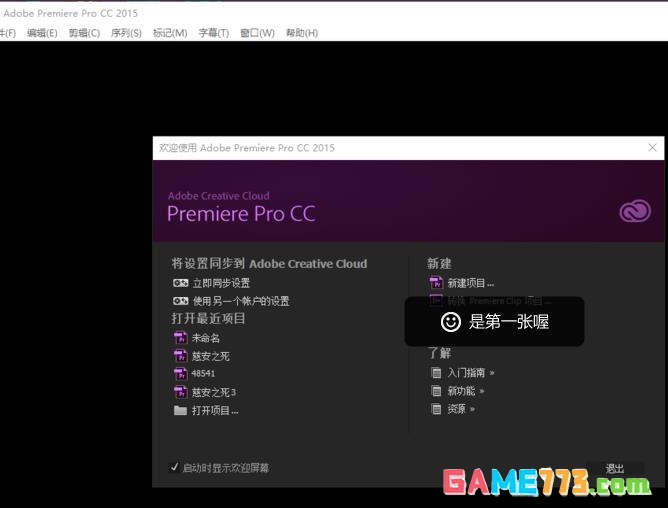Click folder icon beside 打开项目

pos(180,410)
